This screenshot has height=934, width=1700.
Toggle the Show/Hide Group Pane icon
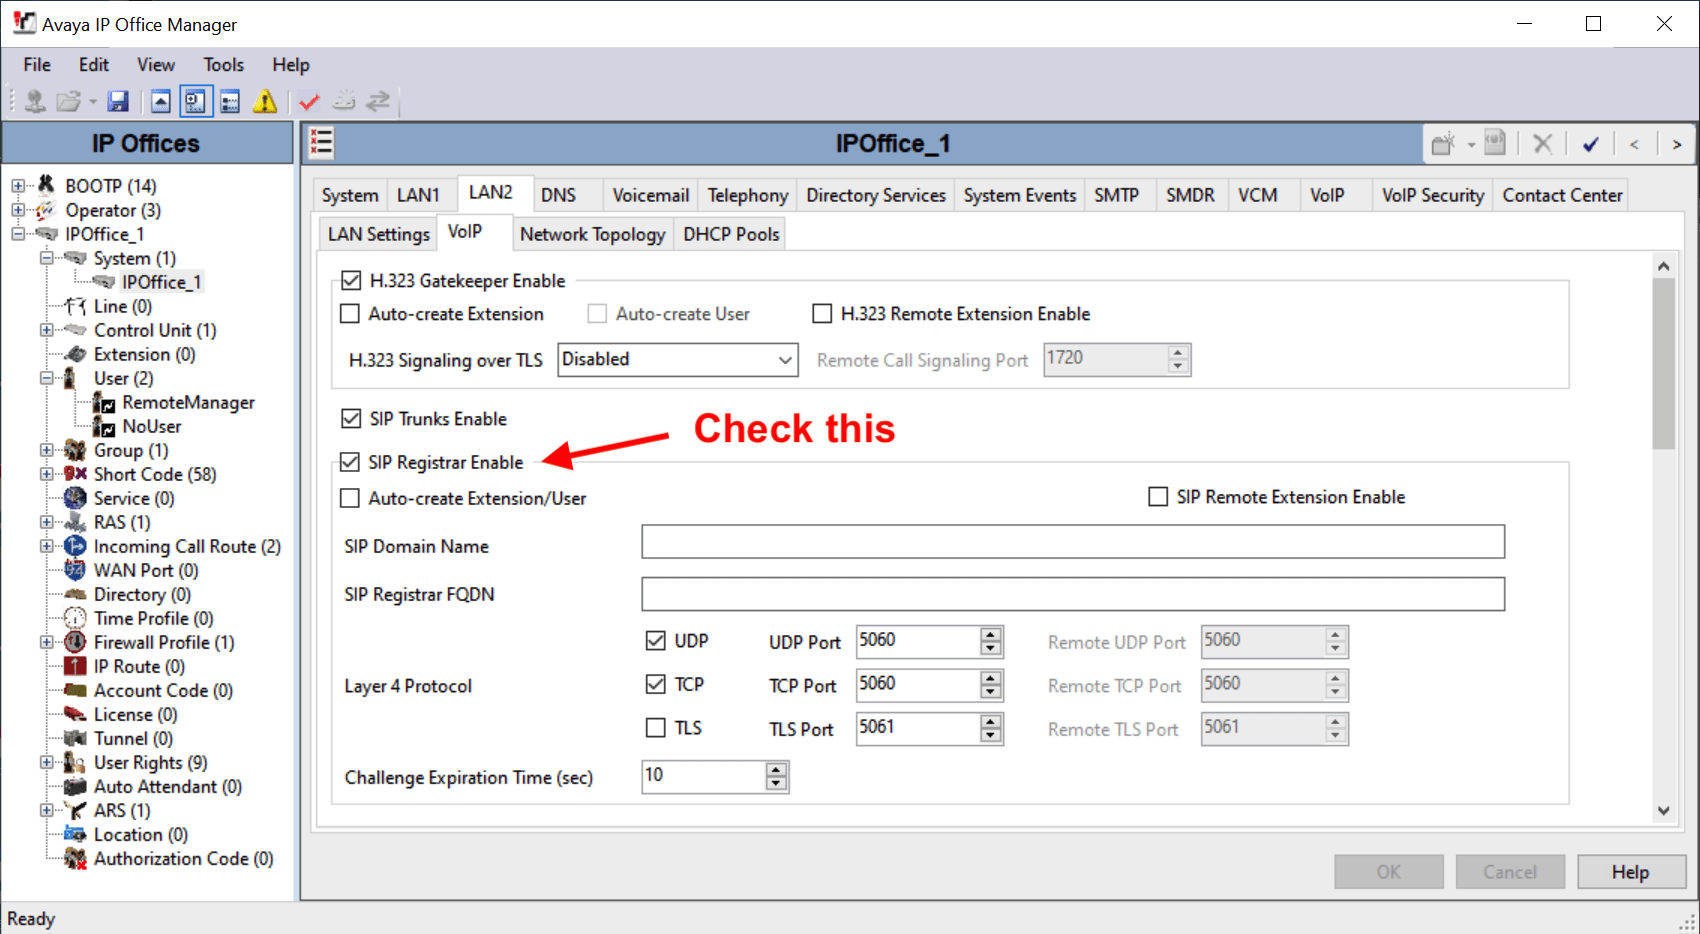click(230, 101)
